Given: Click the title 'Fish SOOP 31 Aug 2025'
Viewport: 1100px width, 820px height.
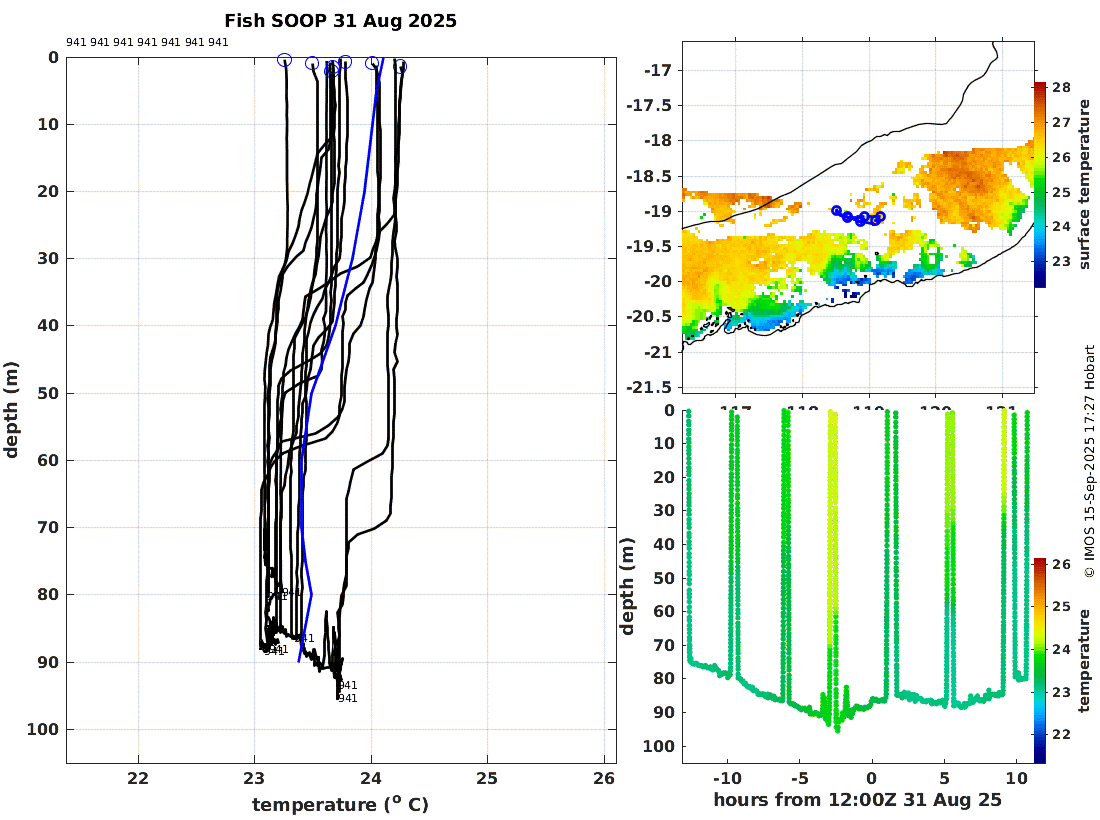Looking at the screenshot, I should click(x=340, y=21).
